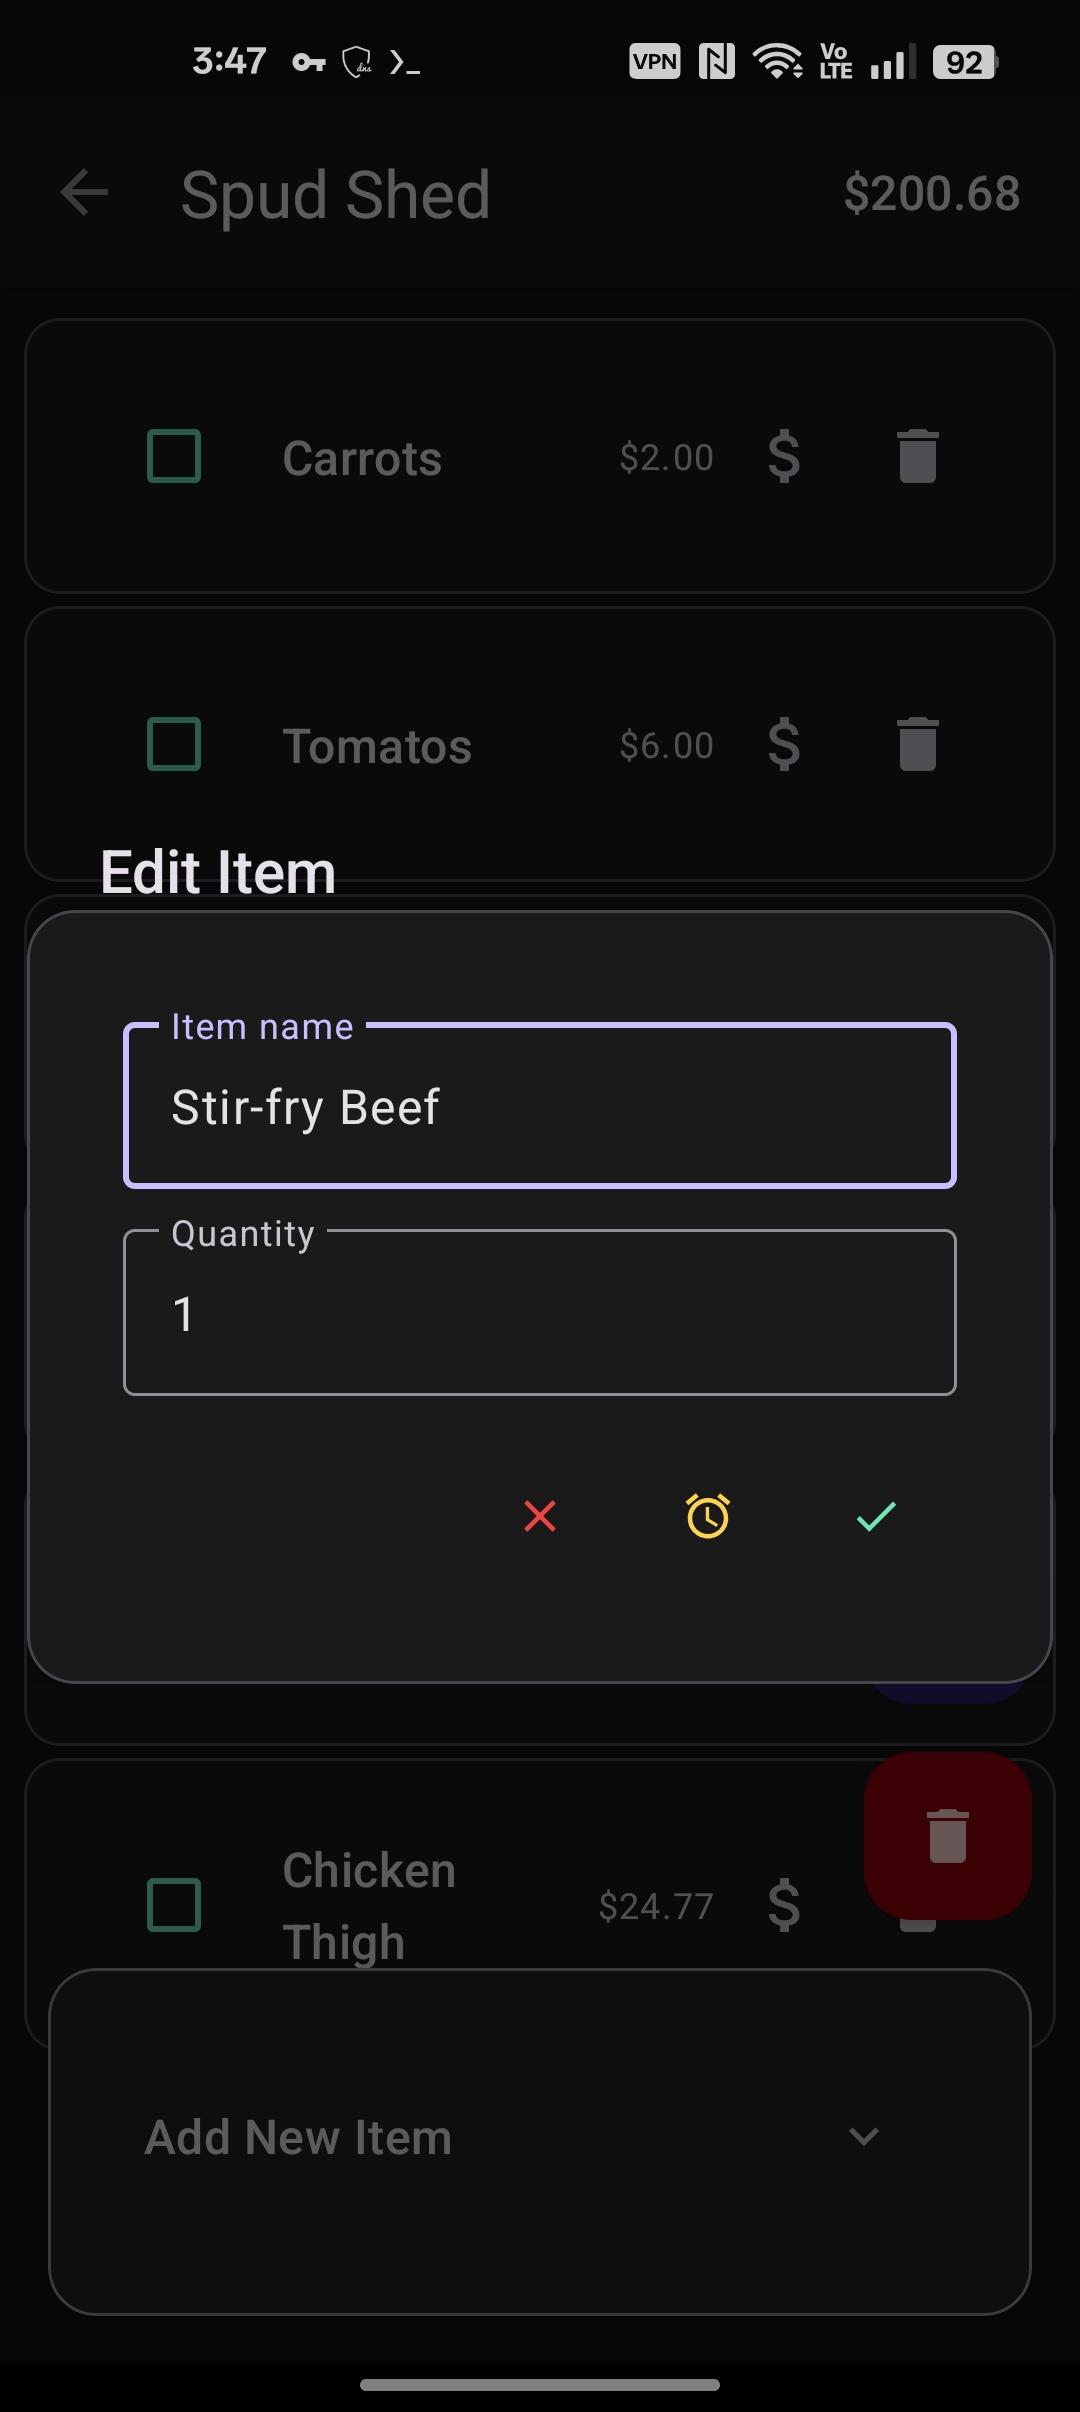Tap the dollar icon for Chicken Thigh
This screenshot has width=1080, height=2412.
coord(784,1905)
